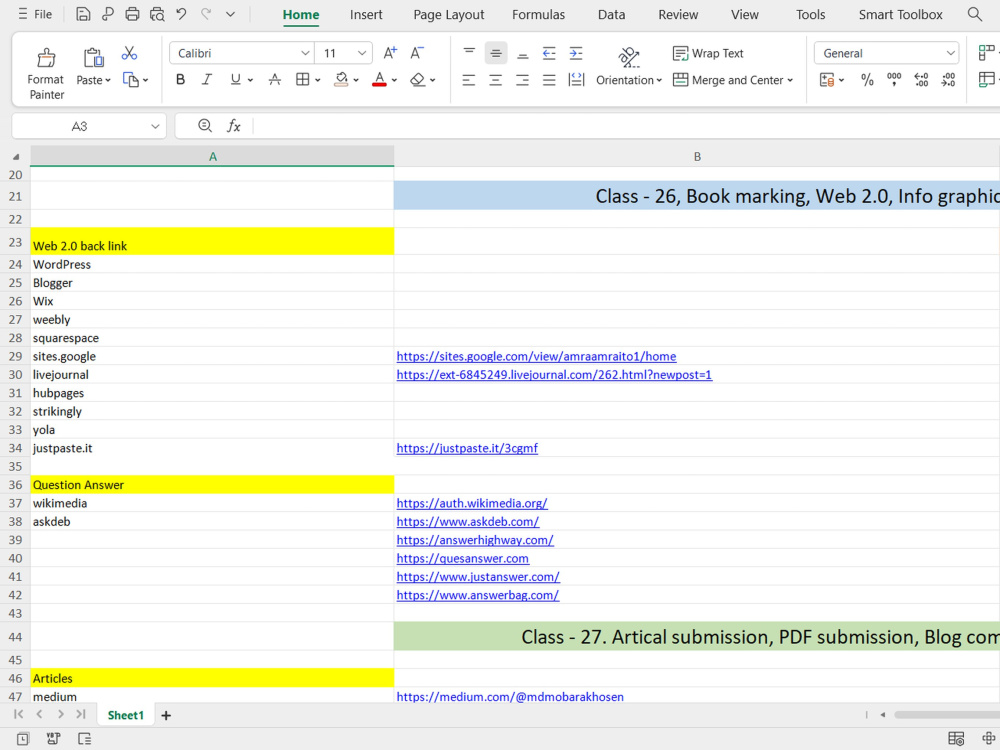Toggle middle vertical alignment

point(496,53)
